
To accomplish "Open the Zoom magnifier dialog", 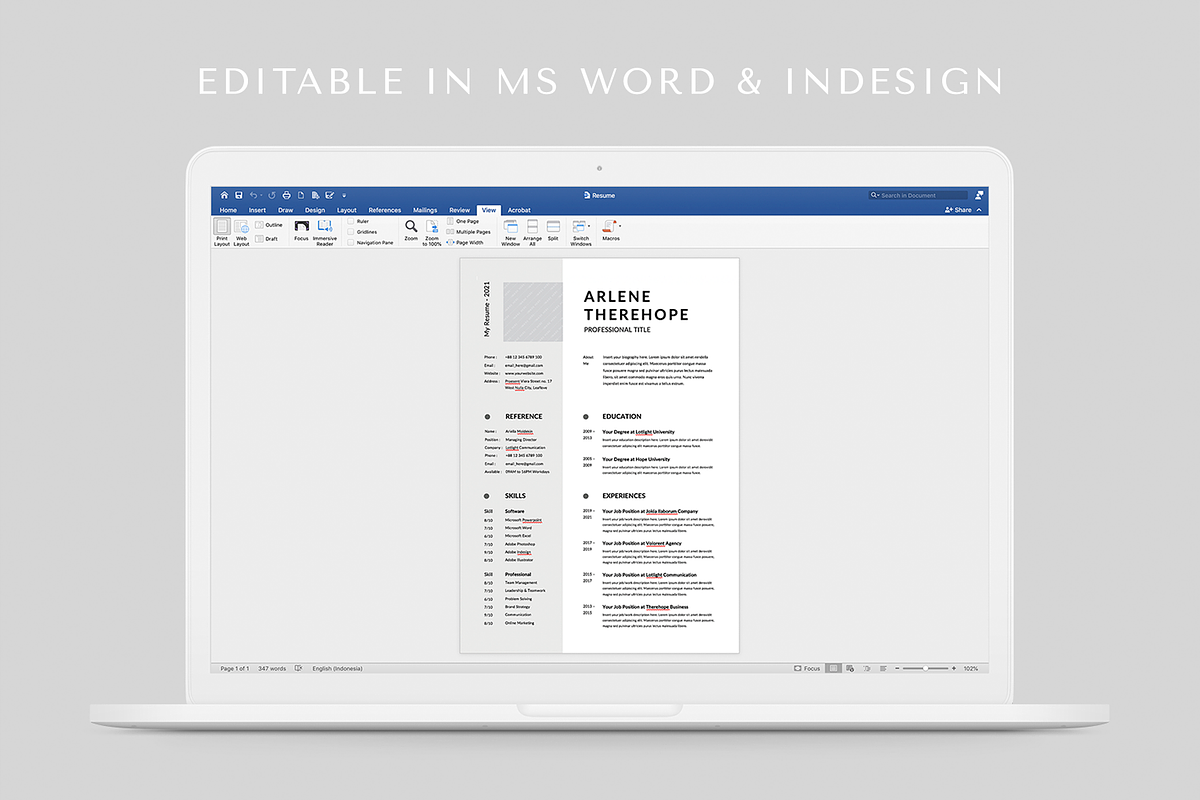I will click(x=411, y=232).
